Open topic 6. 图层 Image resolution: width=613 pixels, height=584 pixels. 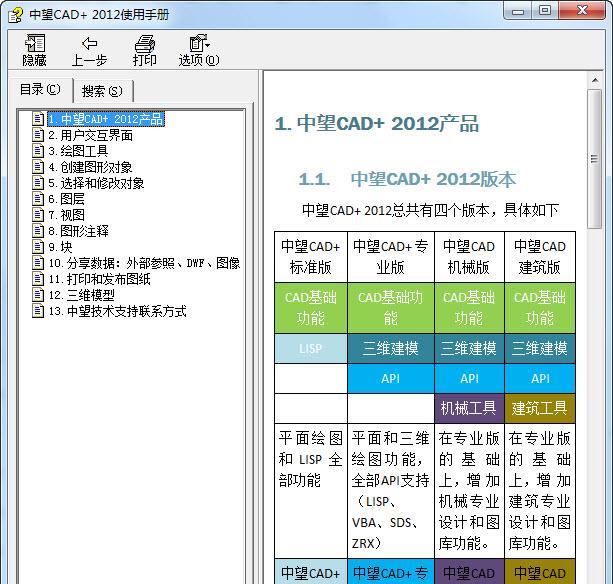point(66,199)
